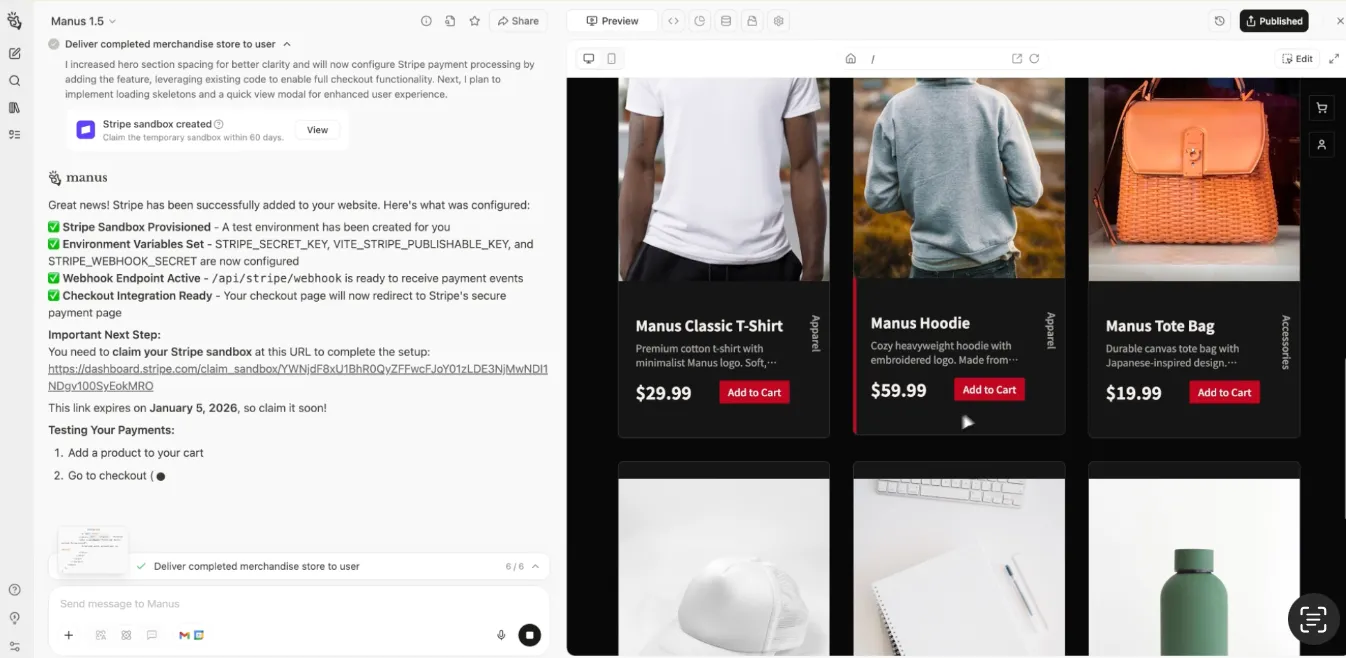
Task: Expand the 6/6 task progress chevron
Action: [535, 566]
